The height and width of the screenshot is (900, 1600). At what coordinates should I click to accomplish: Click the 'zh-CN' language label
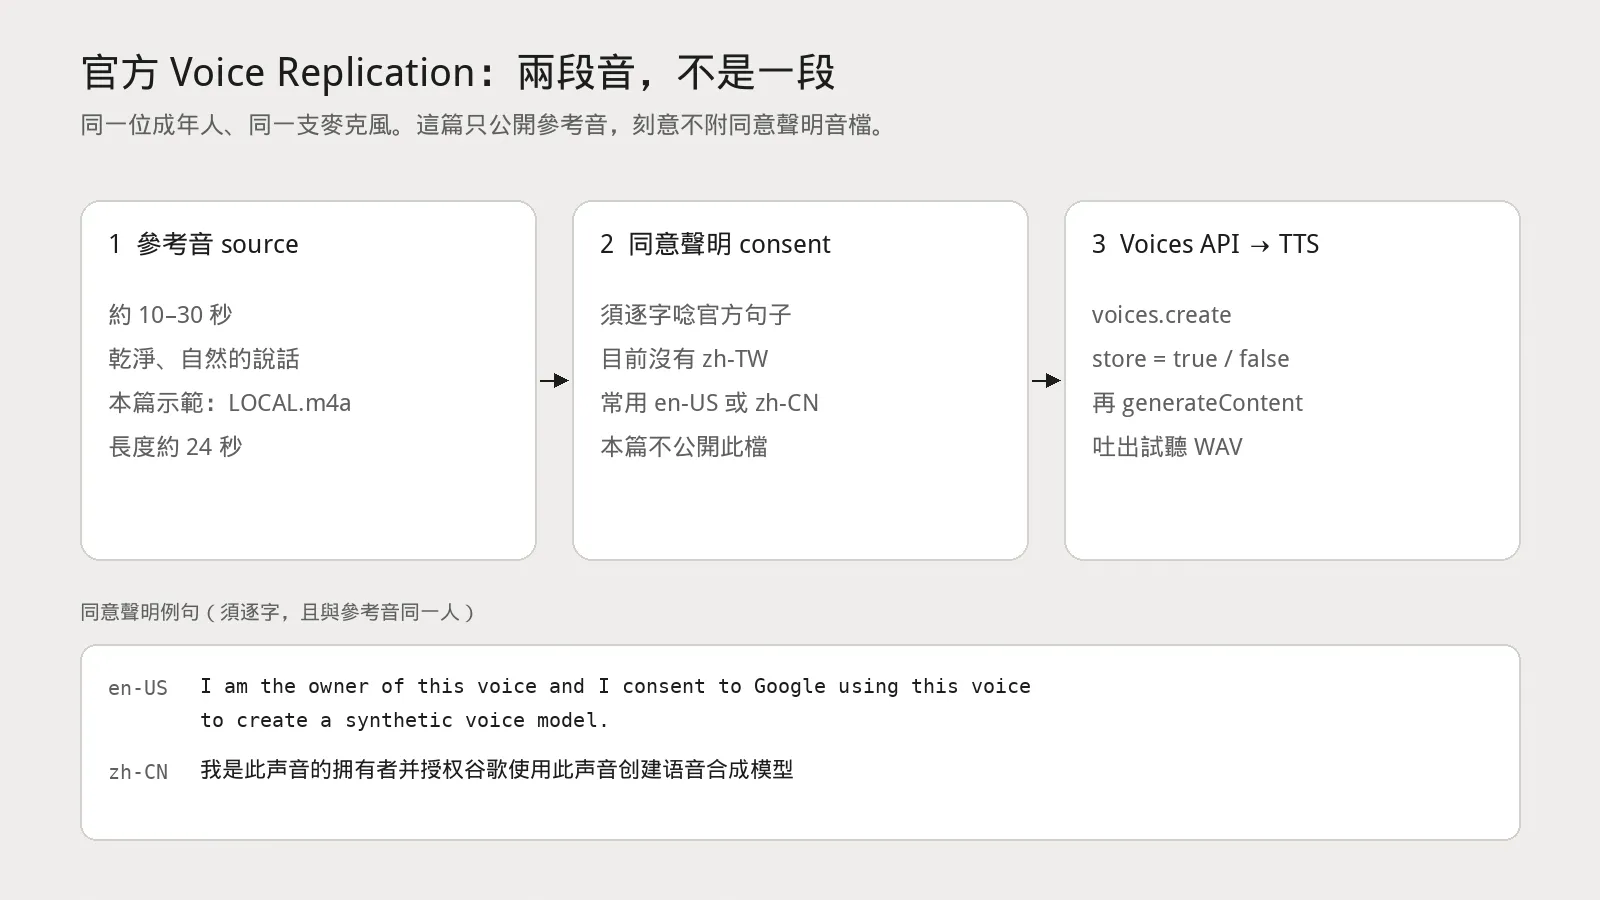point(138,772)
